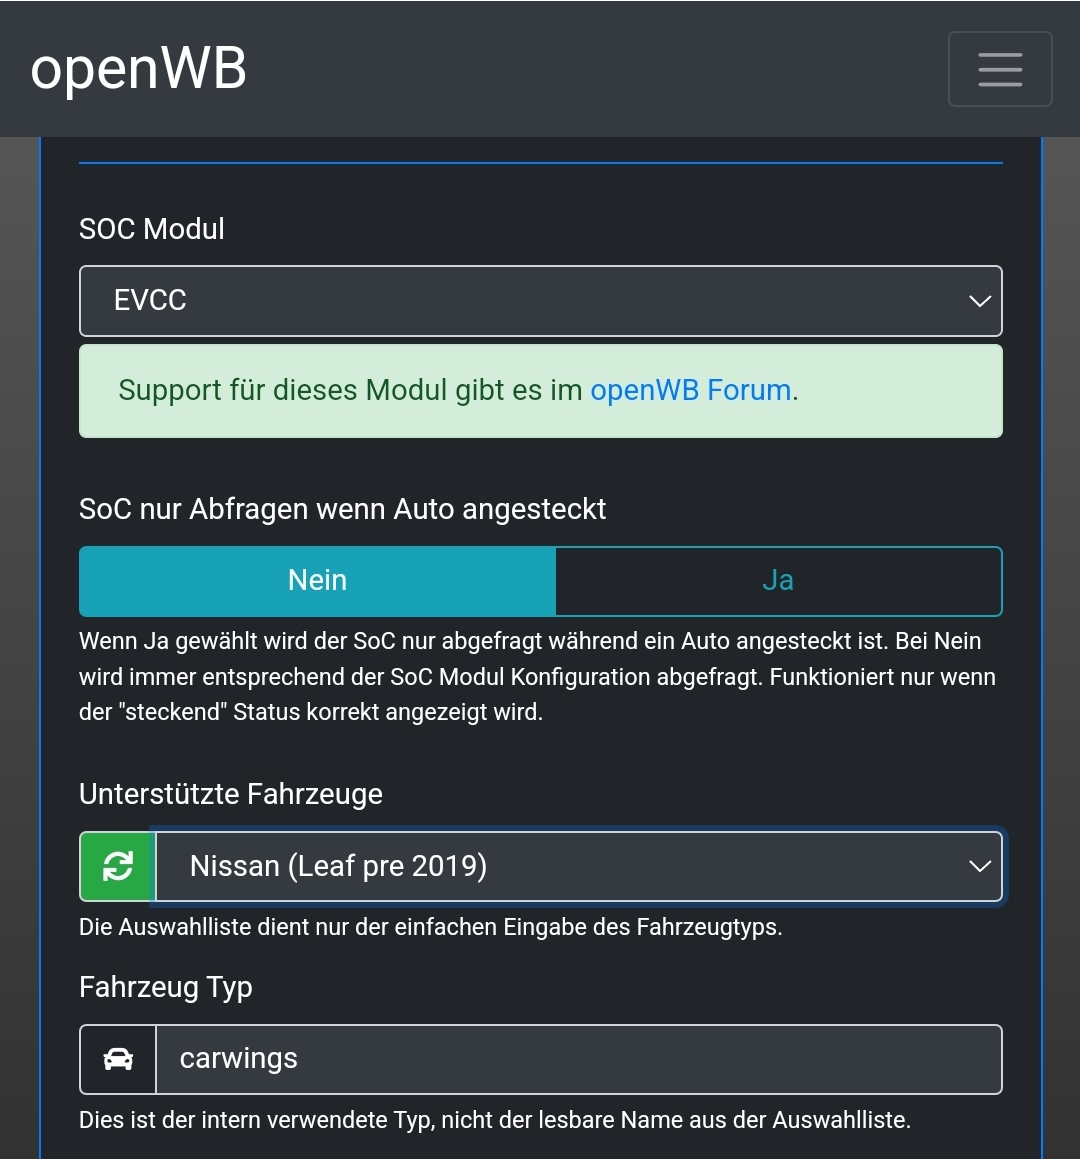The image size is (1080, 1159).
Task: Open the hamburger navigation menu
Action: click(999, 69)
